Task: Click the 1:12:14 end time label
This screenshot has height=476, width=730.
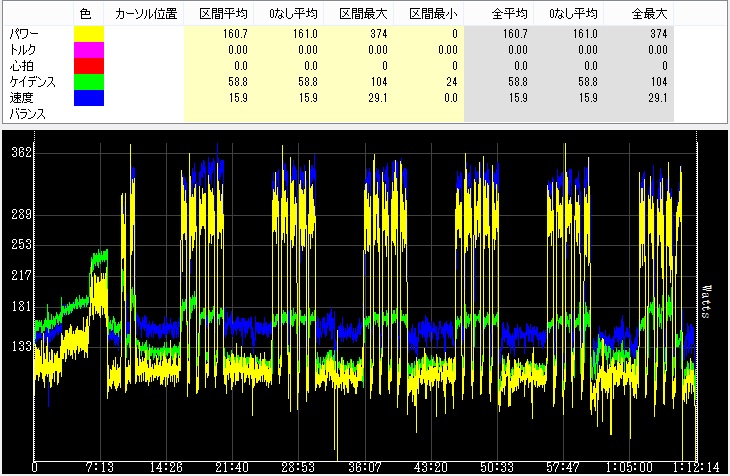Action: 696,467
